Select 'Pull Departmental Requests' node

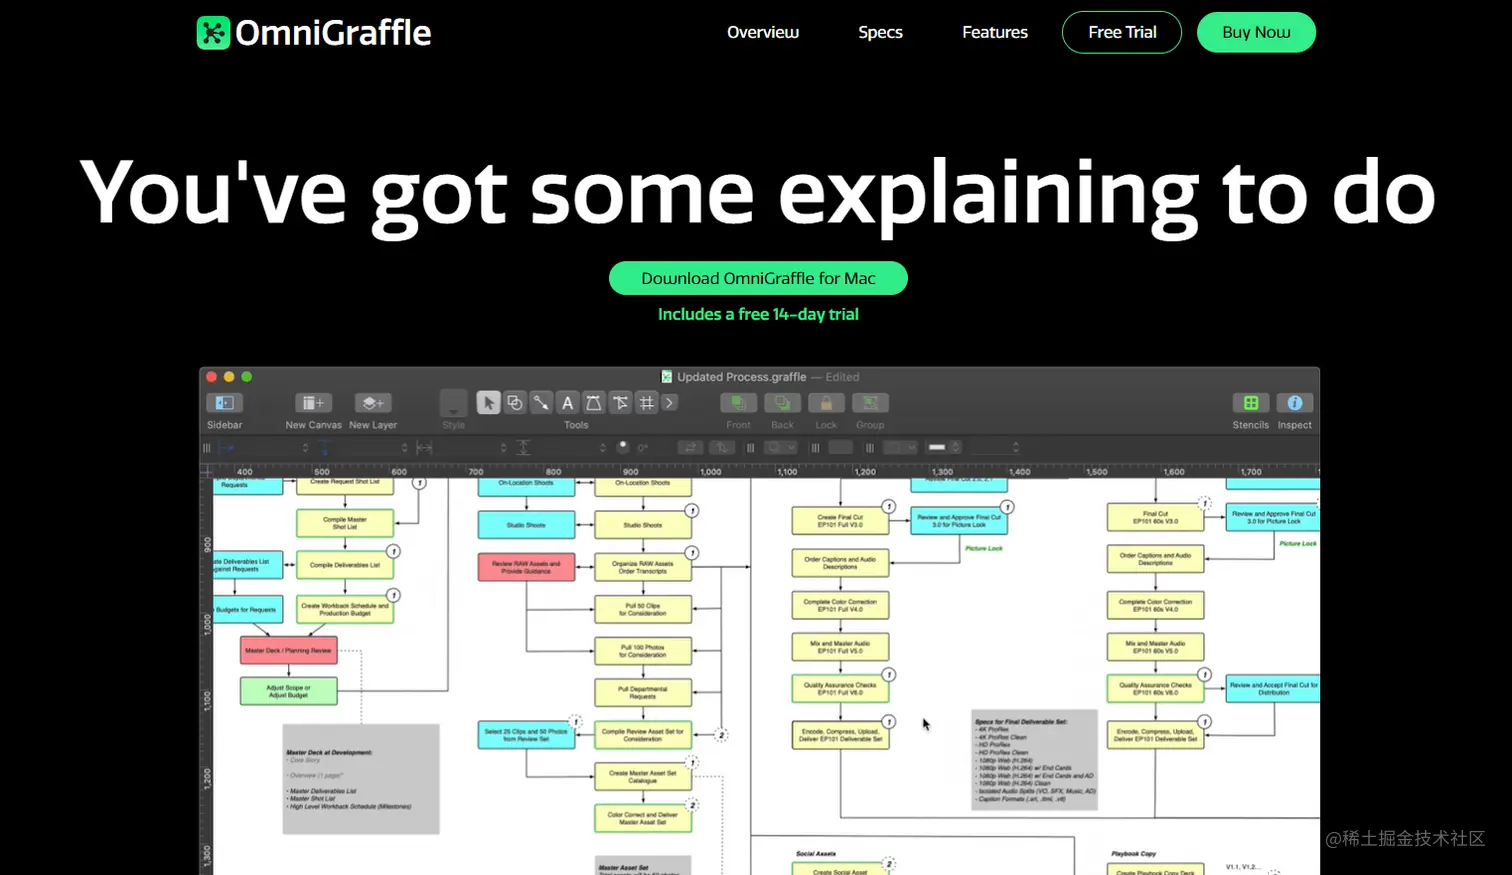(x=643, y=693)
